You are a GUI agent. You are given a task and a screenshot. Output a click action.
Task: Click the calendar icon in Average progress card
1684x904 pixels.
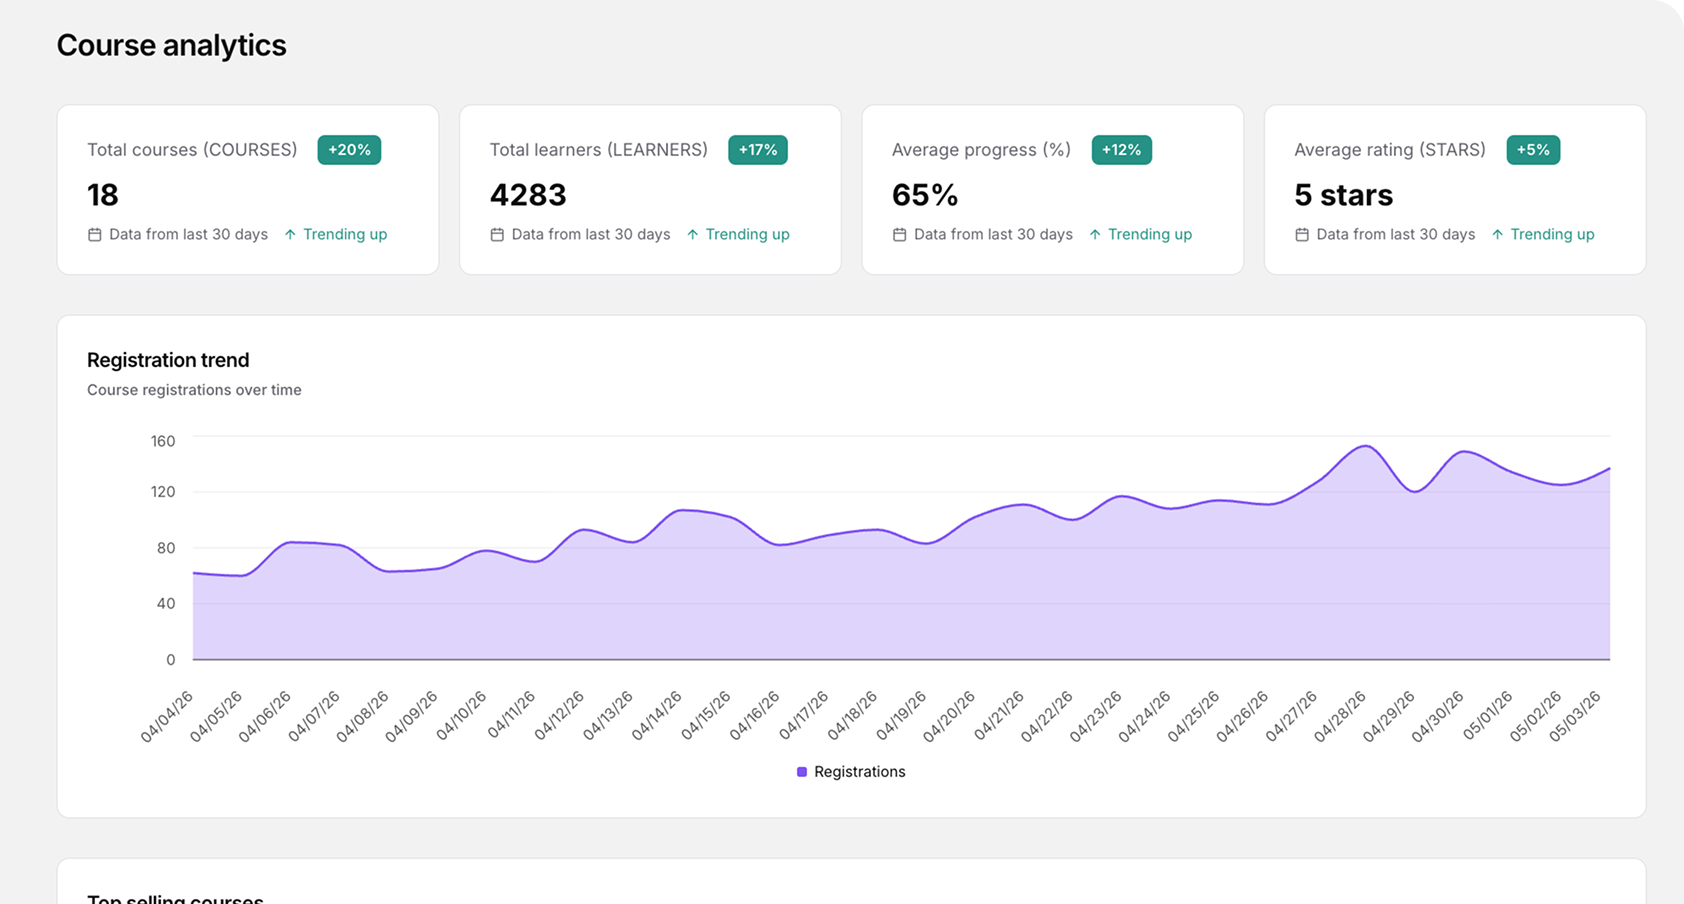tap(899, 235)
